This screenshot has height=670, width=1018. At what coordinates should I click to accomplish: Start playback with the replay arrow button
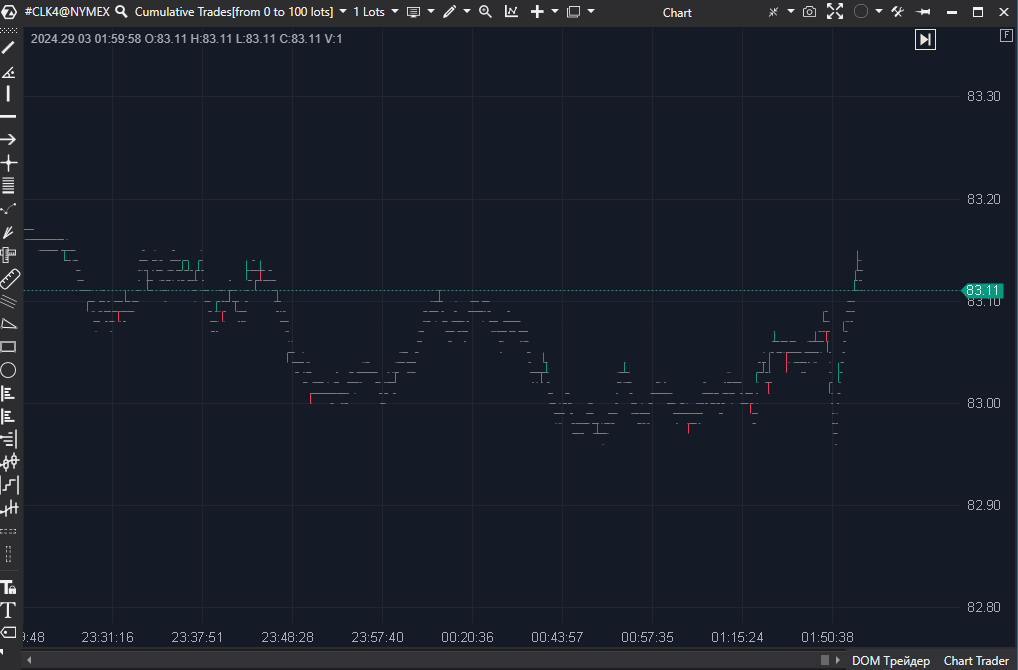pyautogui.click(x=924, y=39)
